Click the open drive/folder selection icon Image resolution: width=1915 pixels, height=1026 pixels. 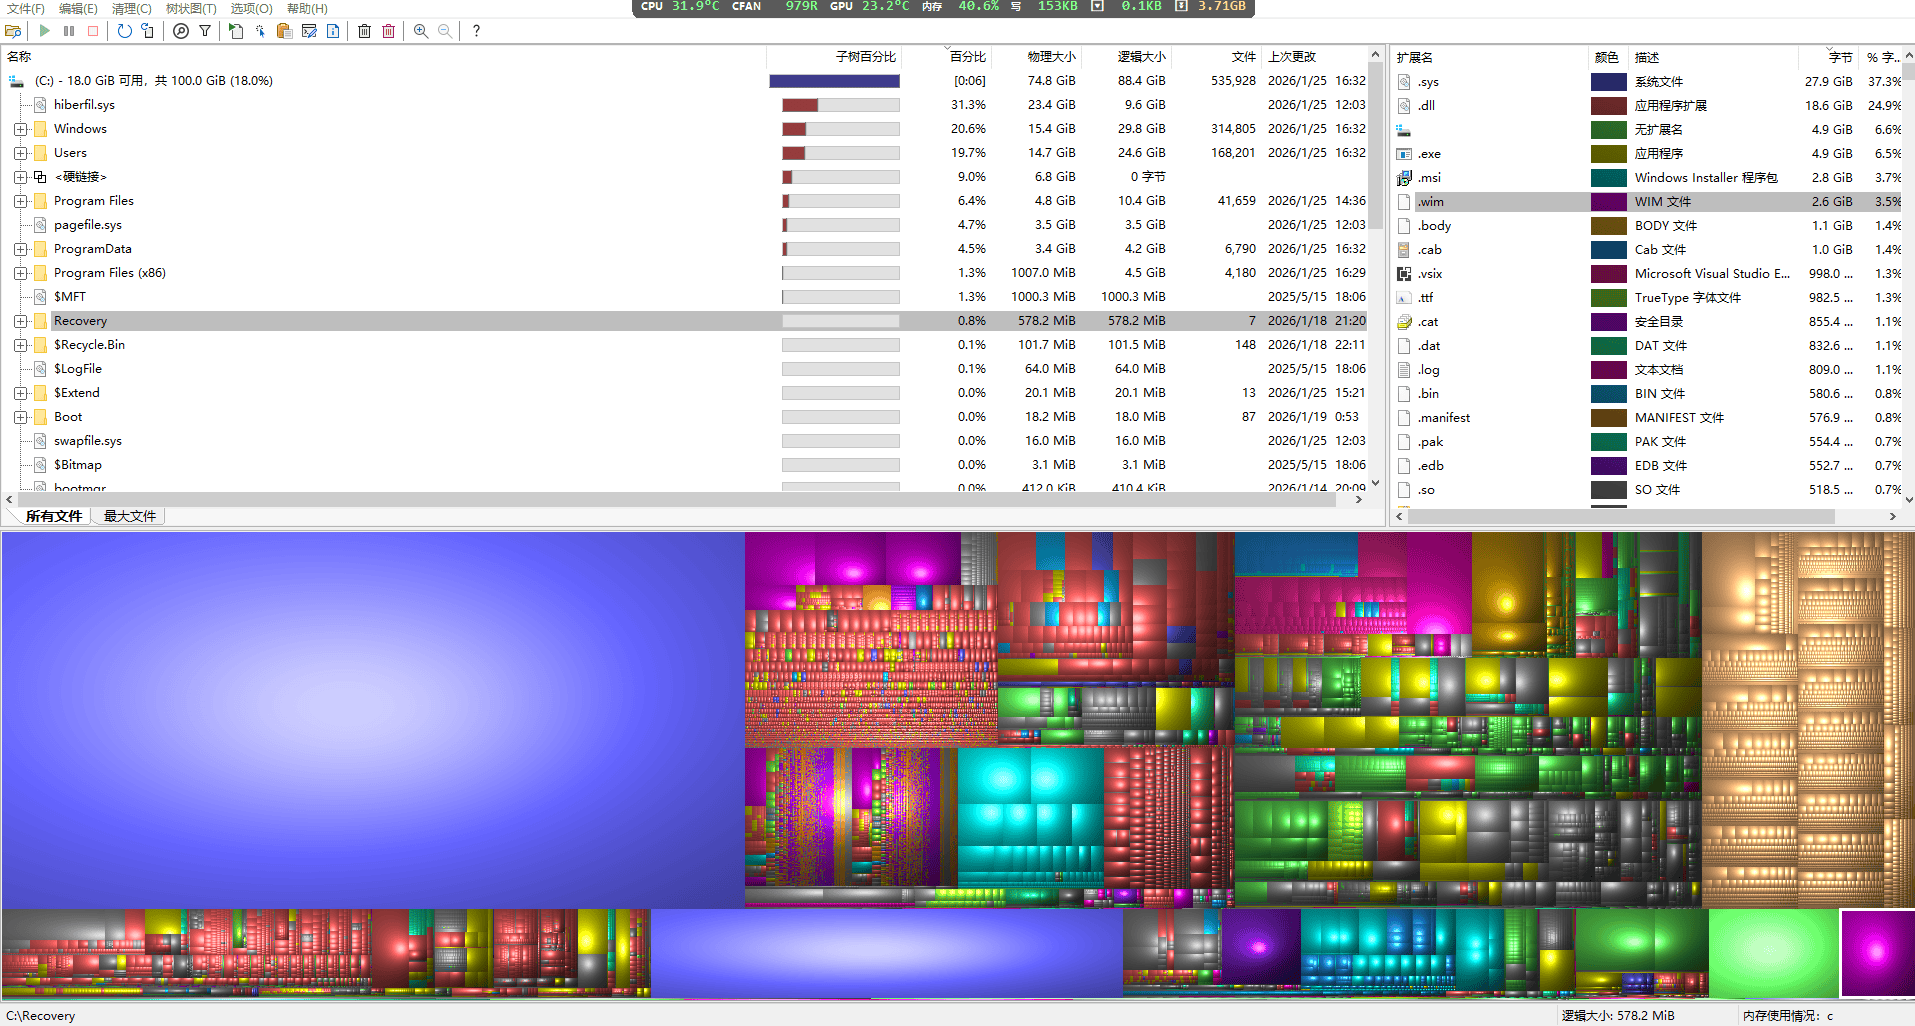coord(13,31)
